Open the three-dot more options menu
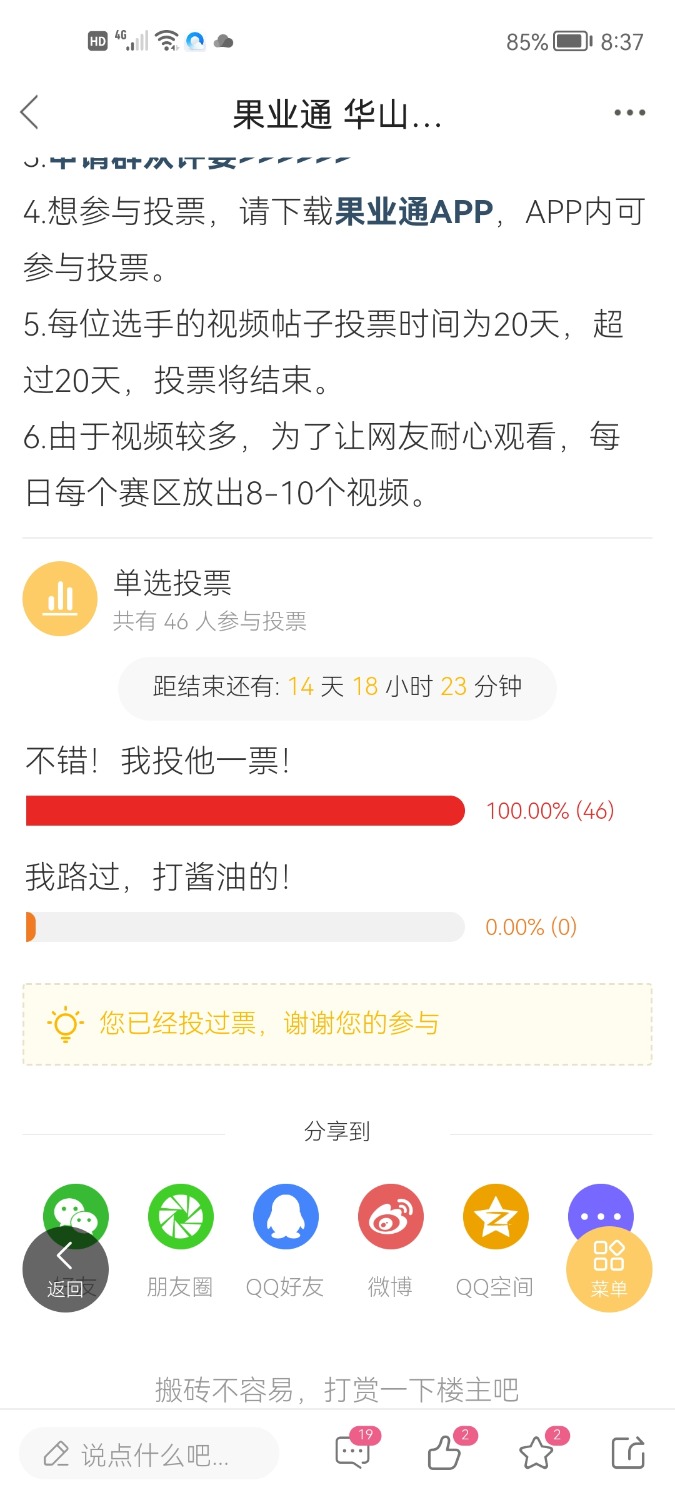The image size is (675, 1500). (629, 113)
